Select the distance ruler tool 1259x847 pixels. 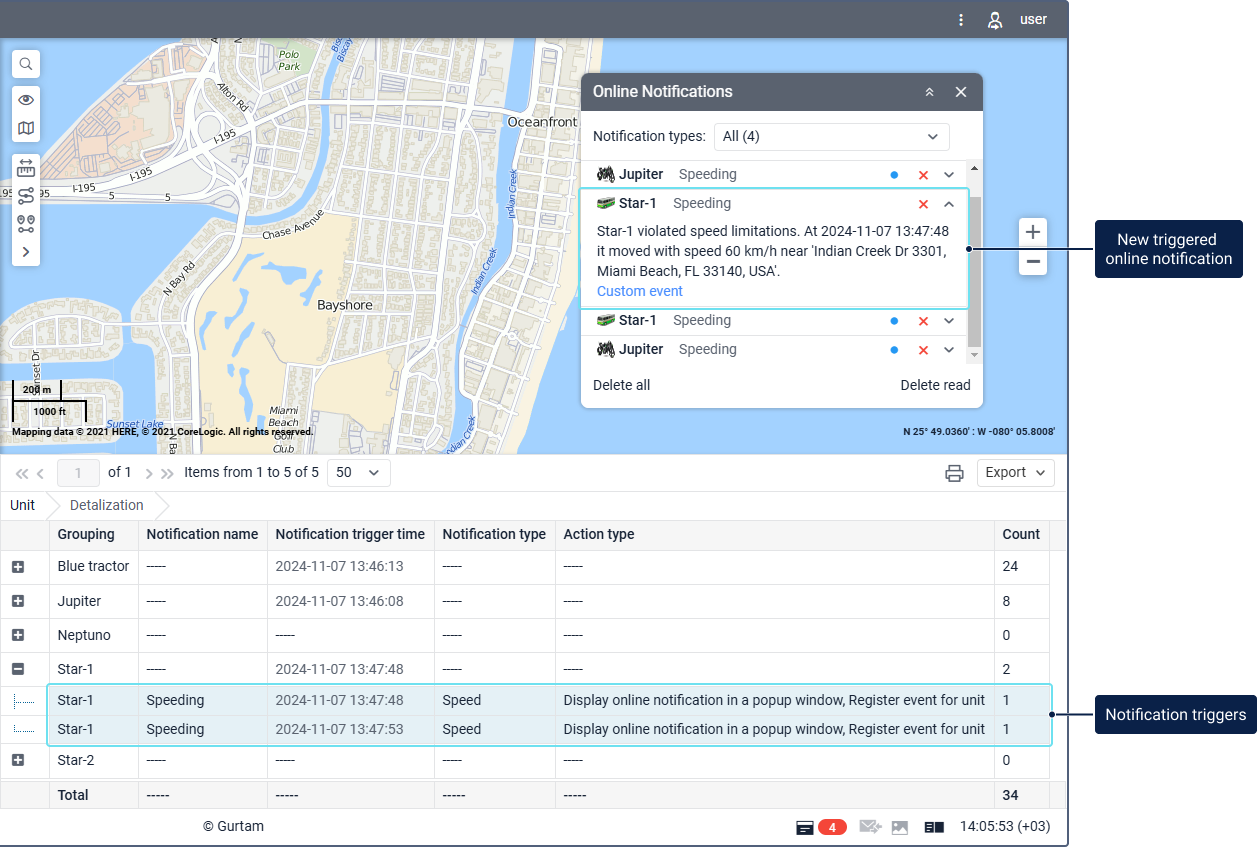pyautogui.click(x=26, y=168)
